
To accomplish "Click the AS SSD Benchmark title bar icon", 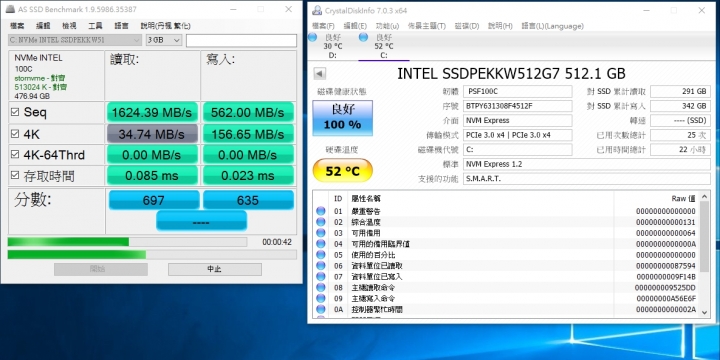I will 11,9.
